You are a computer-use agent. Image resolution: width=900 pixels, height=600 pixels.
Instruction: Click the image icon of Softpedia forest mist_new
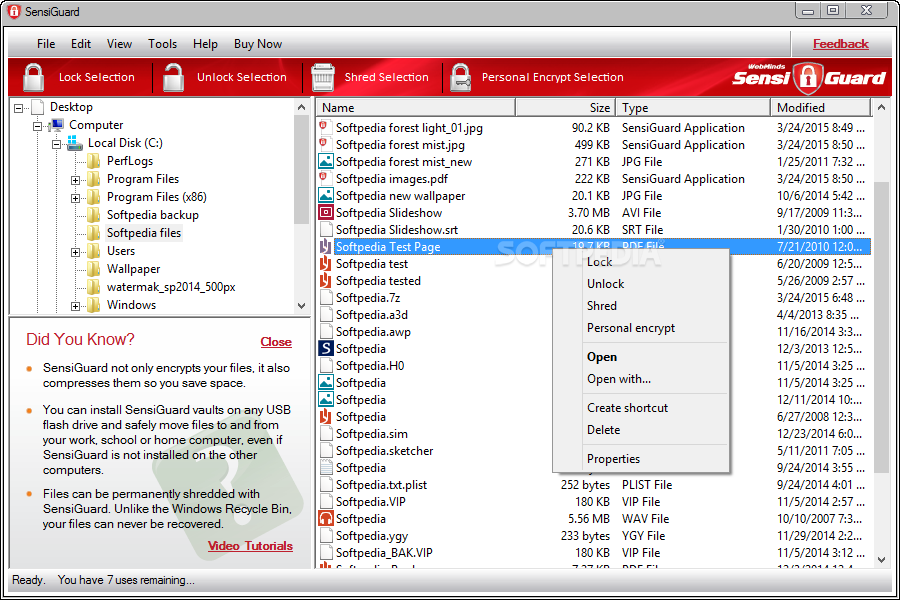[x=325, y=162]
